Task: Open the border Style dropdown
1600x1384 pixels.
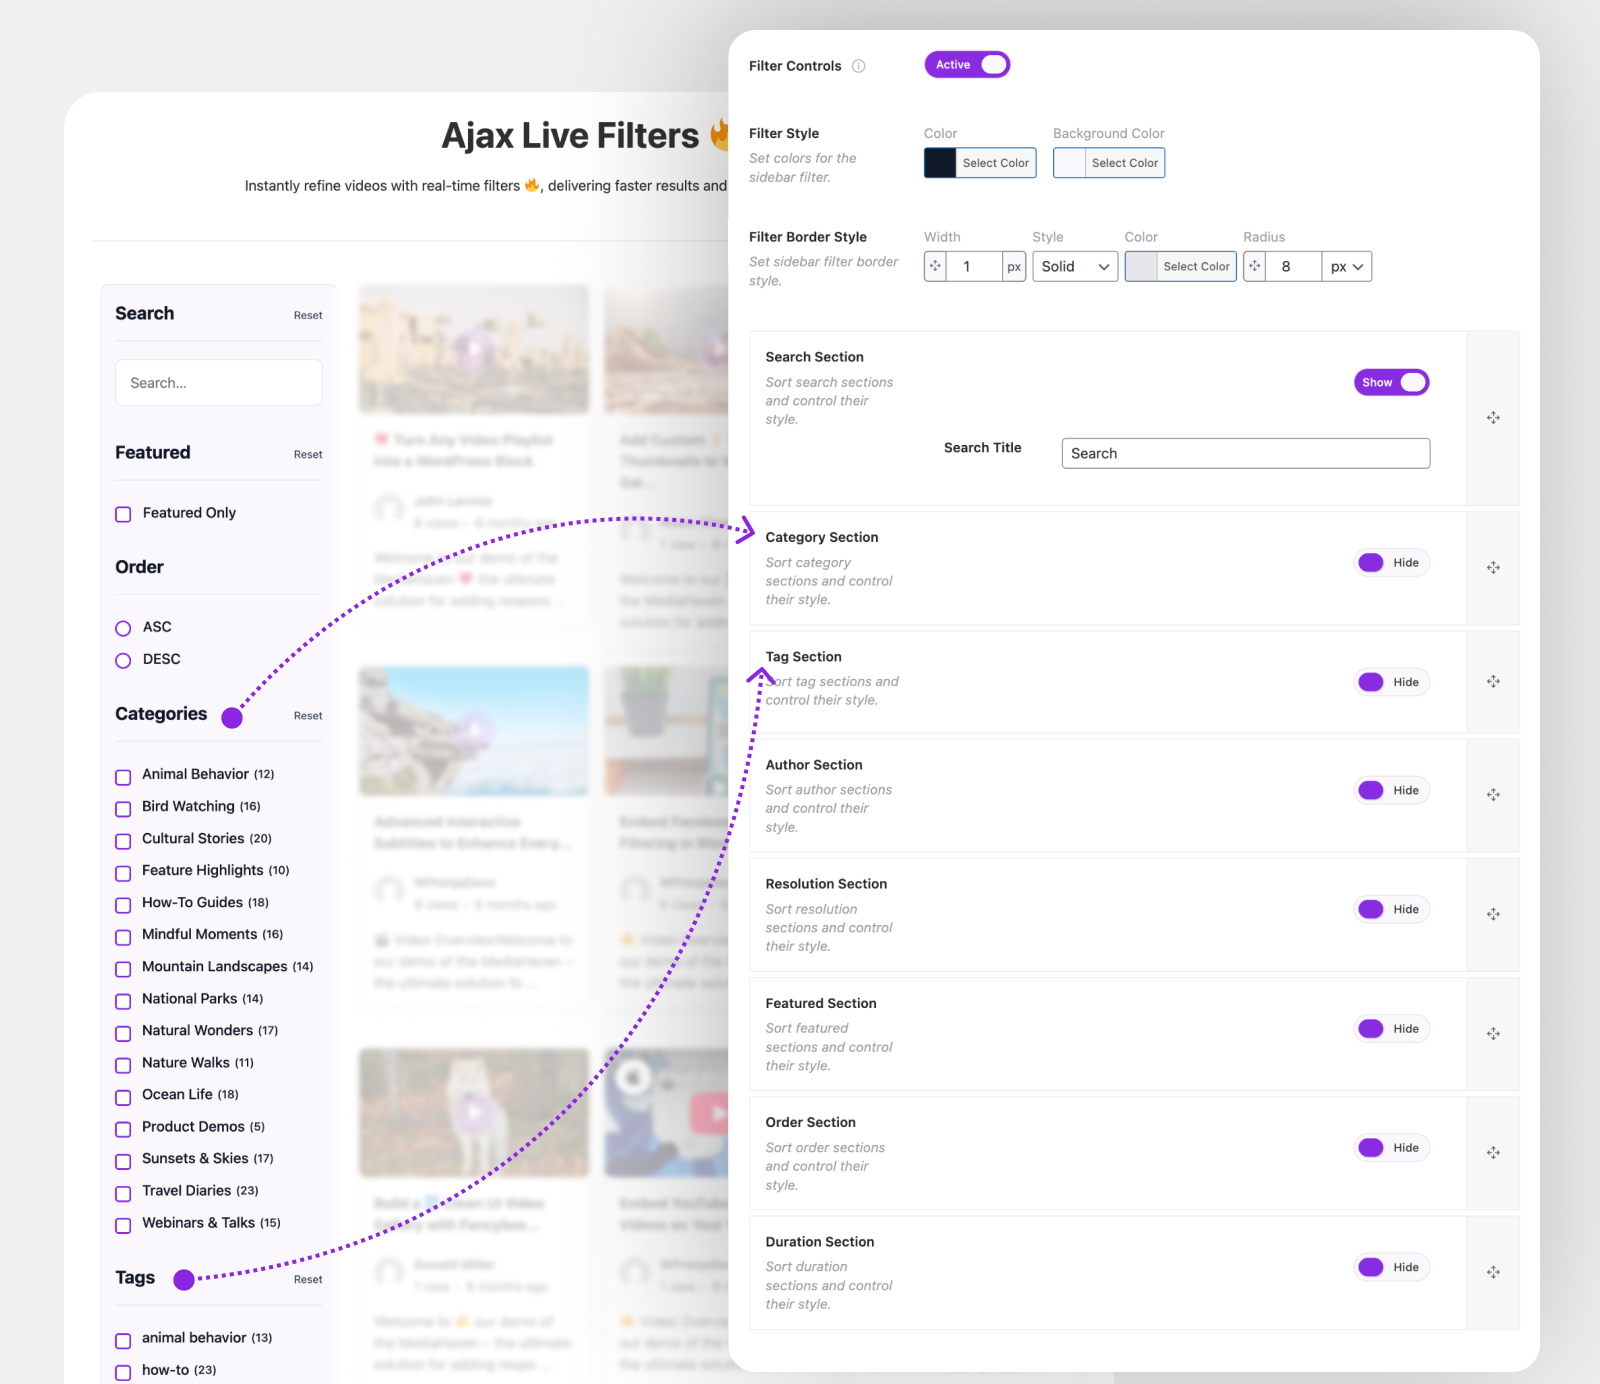Action: (1075, 267)
